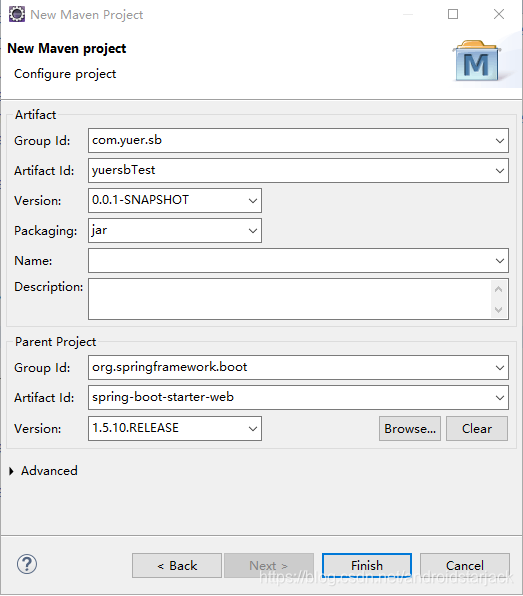This screenshot has width=523, height=596.
Task: Click the "Configure project" subtitle text
Action: 65,74
